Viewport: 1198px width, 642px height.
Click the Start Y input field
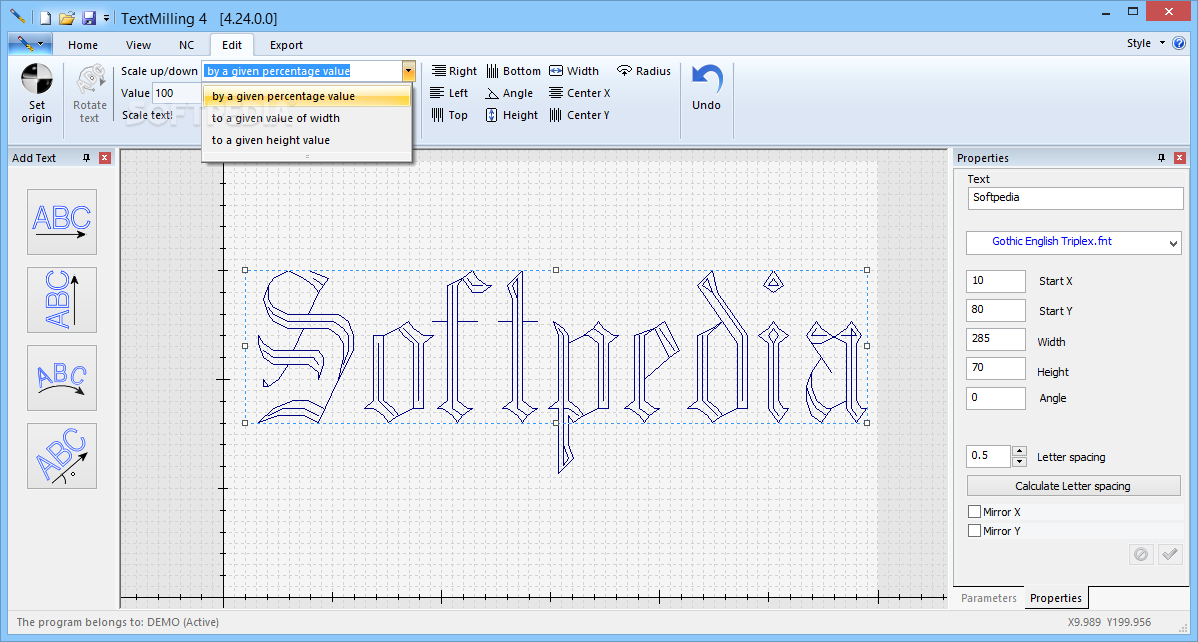pyautogui.click(x=996, y=310)
